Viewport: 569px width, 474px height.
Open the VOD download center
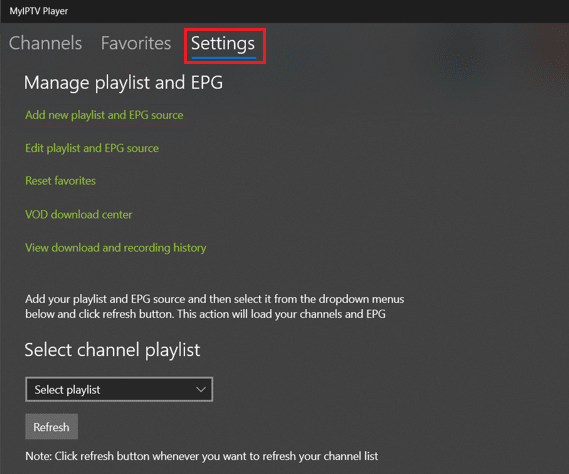(78, 214)
